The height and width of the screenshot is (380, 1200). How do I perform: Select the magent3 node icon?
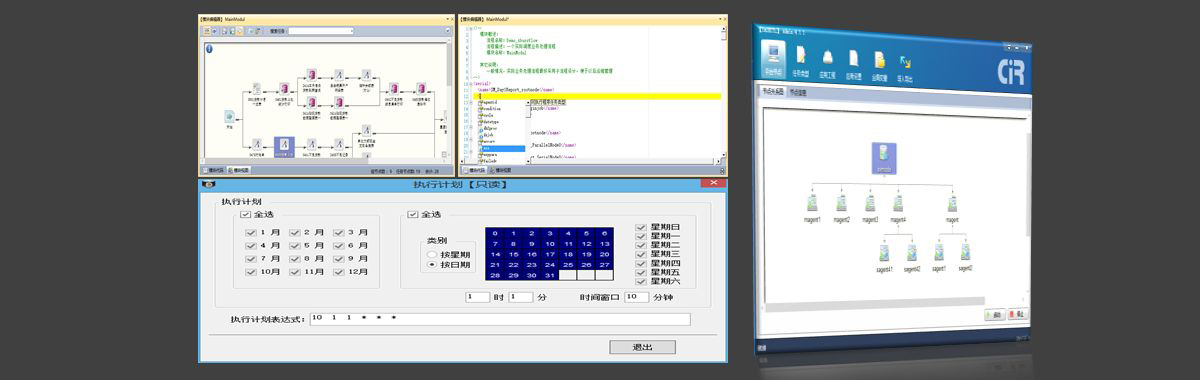(871, 203)
